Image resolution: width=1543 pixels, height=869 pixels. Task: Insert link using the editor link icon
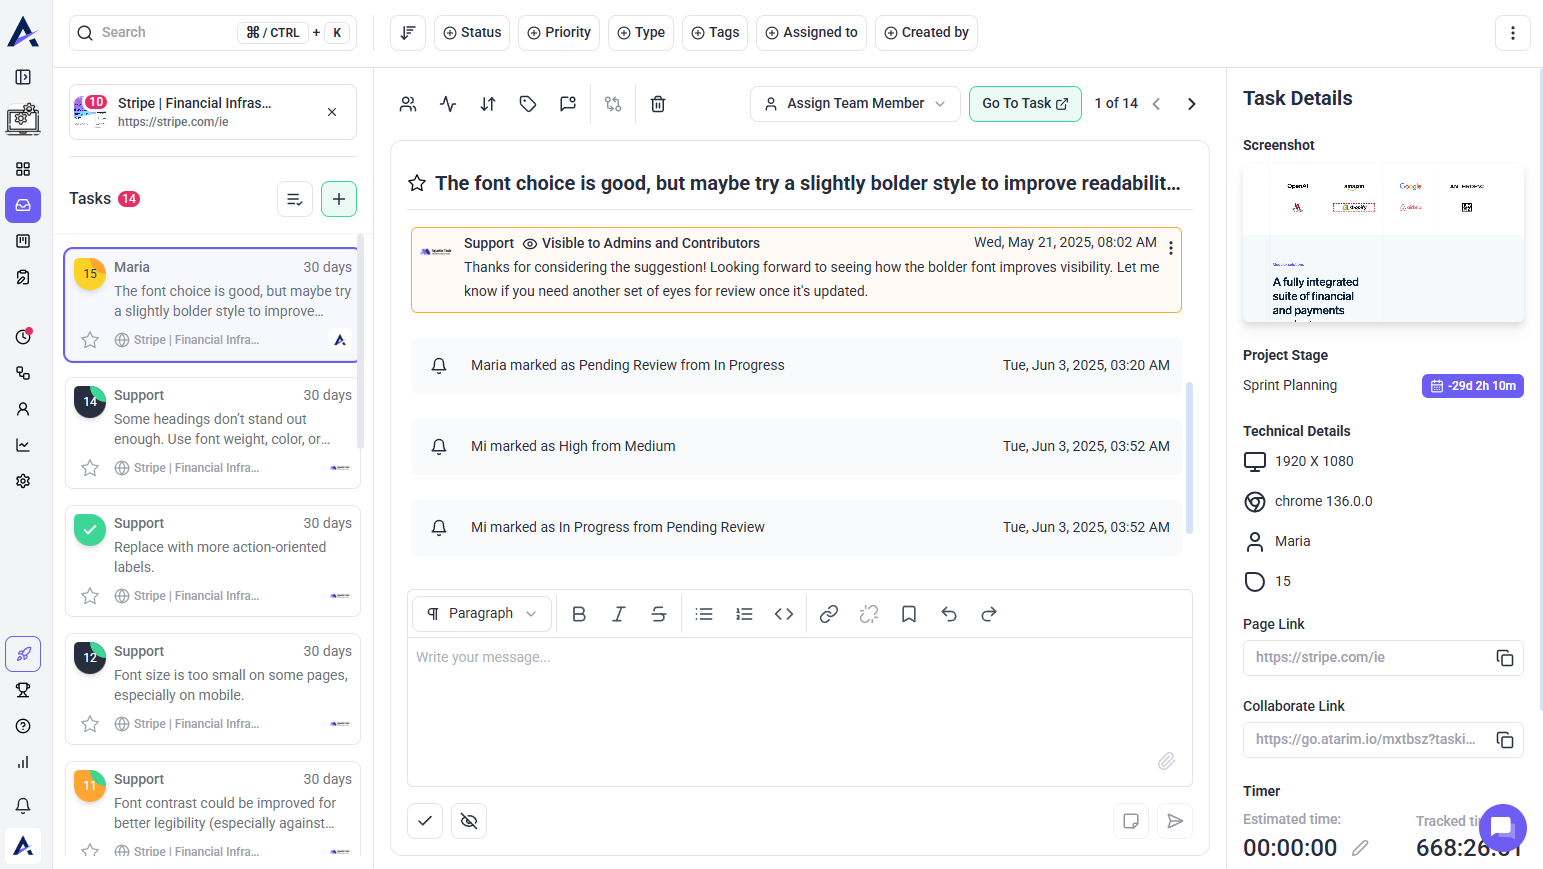[x=828, y=614]
